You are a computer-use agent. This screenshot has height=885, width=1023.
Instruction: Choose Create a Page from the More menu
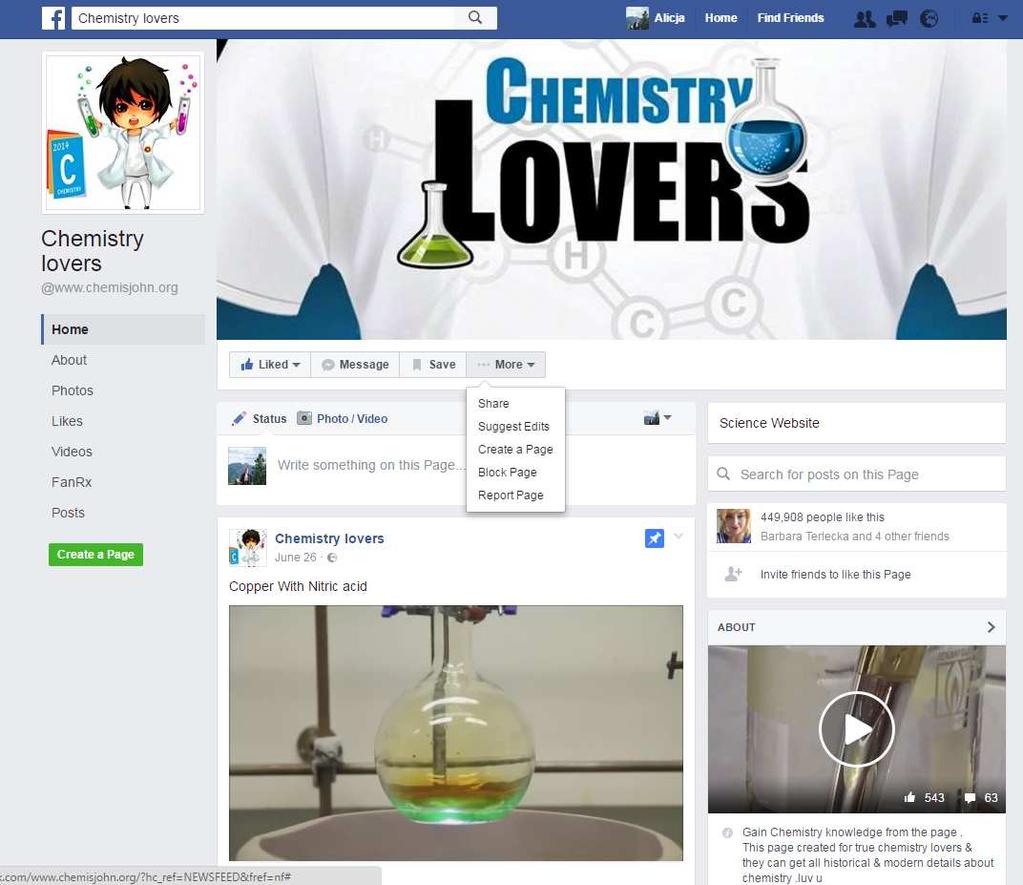pyautogui.click(x=515, y=450)
